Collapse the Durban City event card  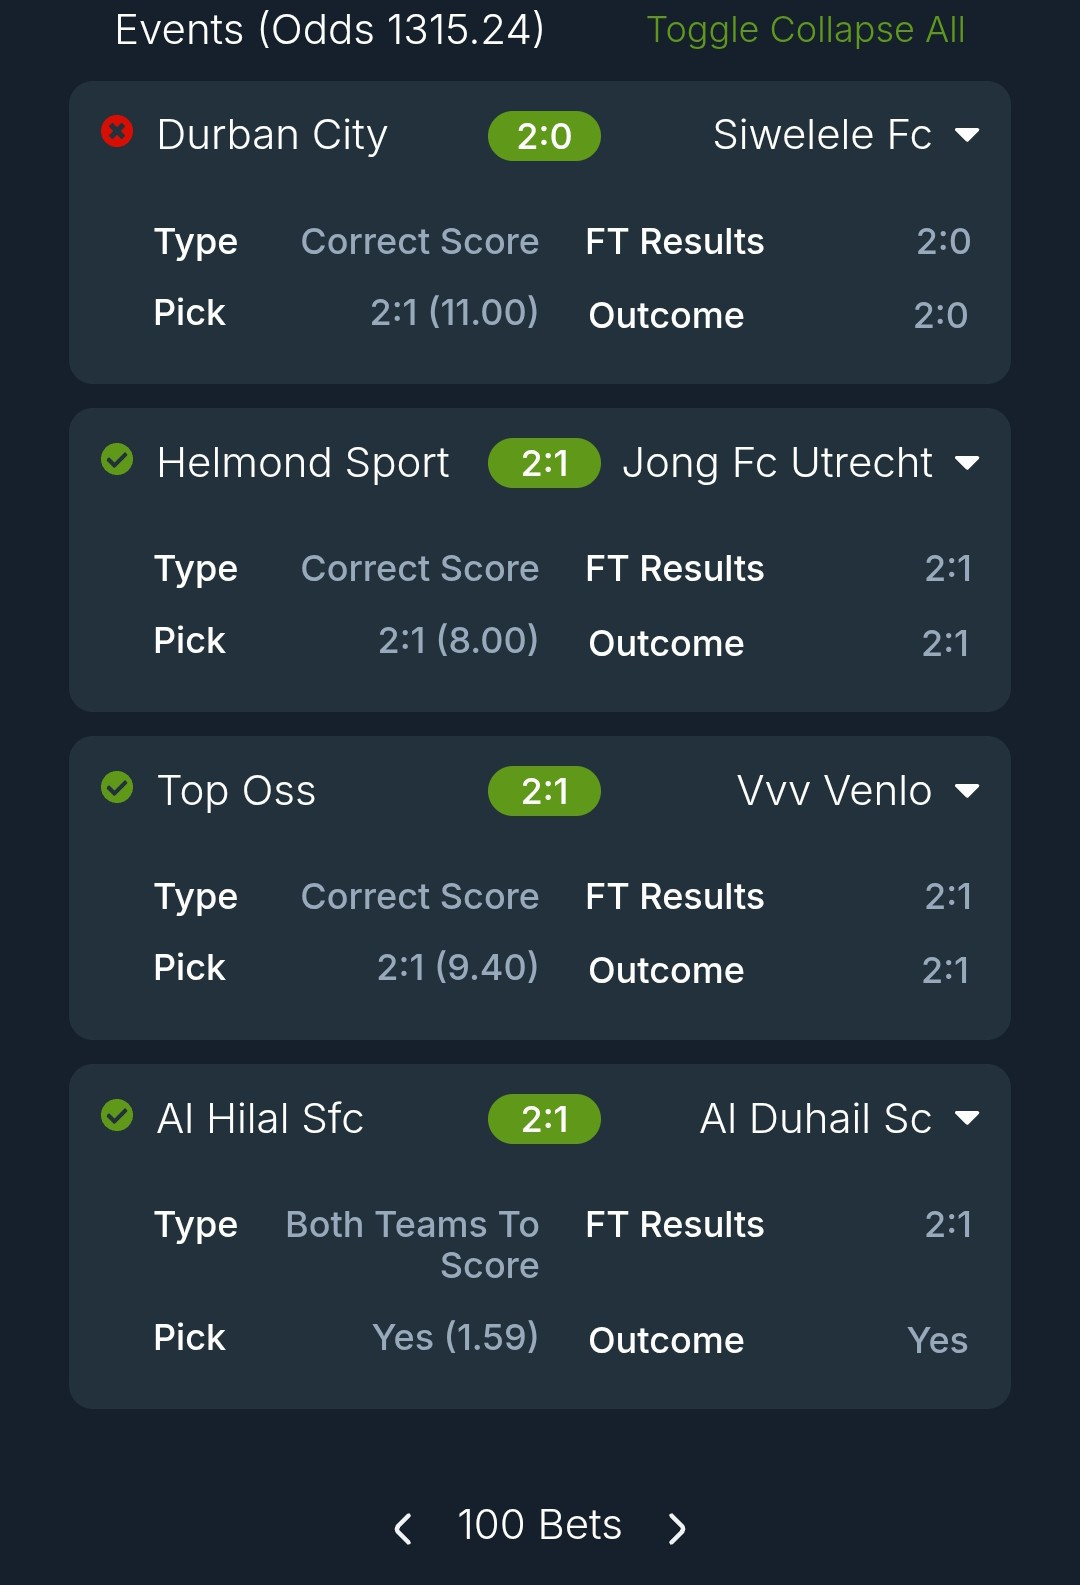click(x=966, y=135)
